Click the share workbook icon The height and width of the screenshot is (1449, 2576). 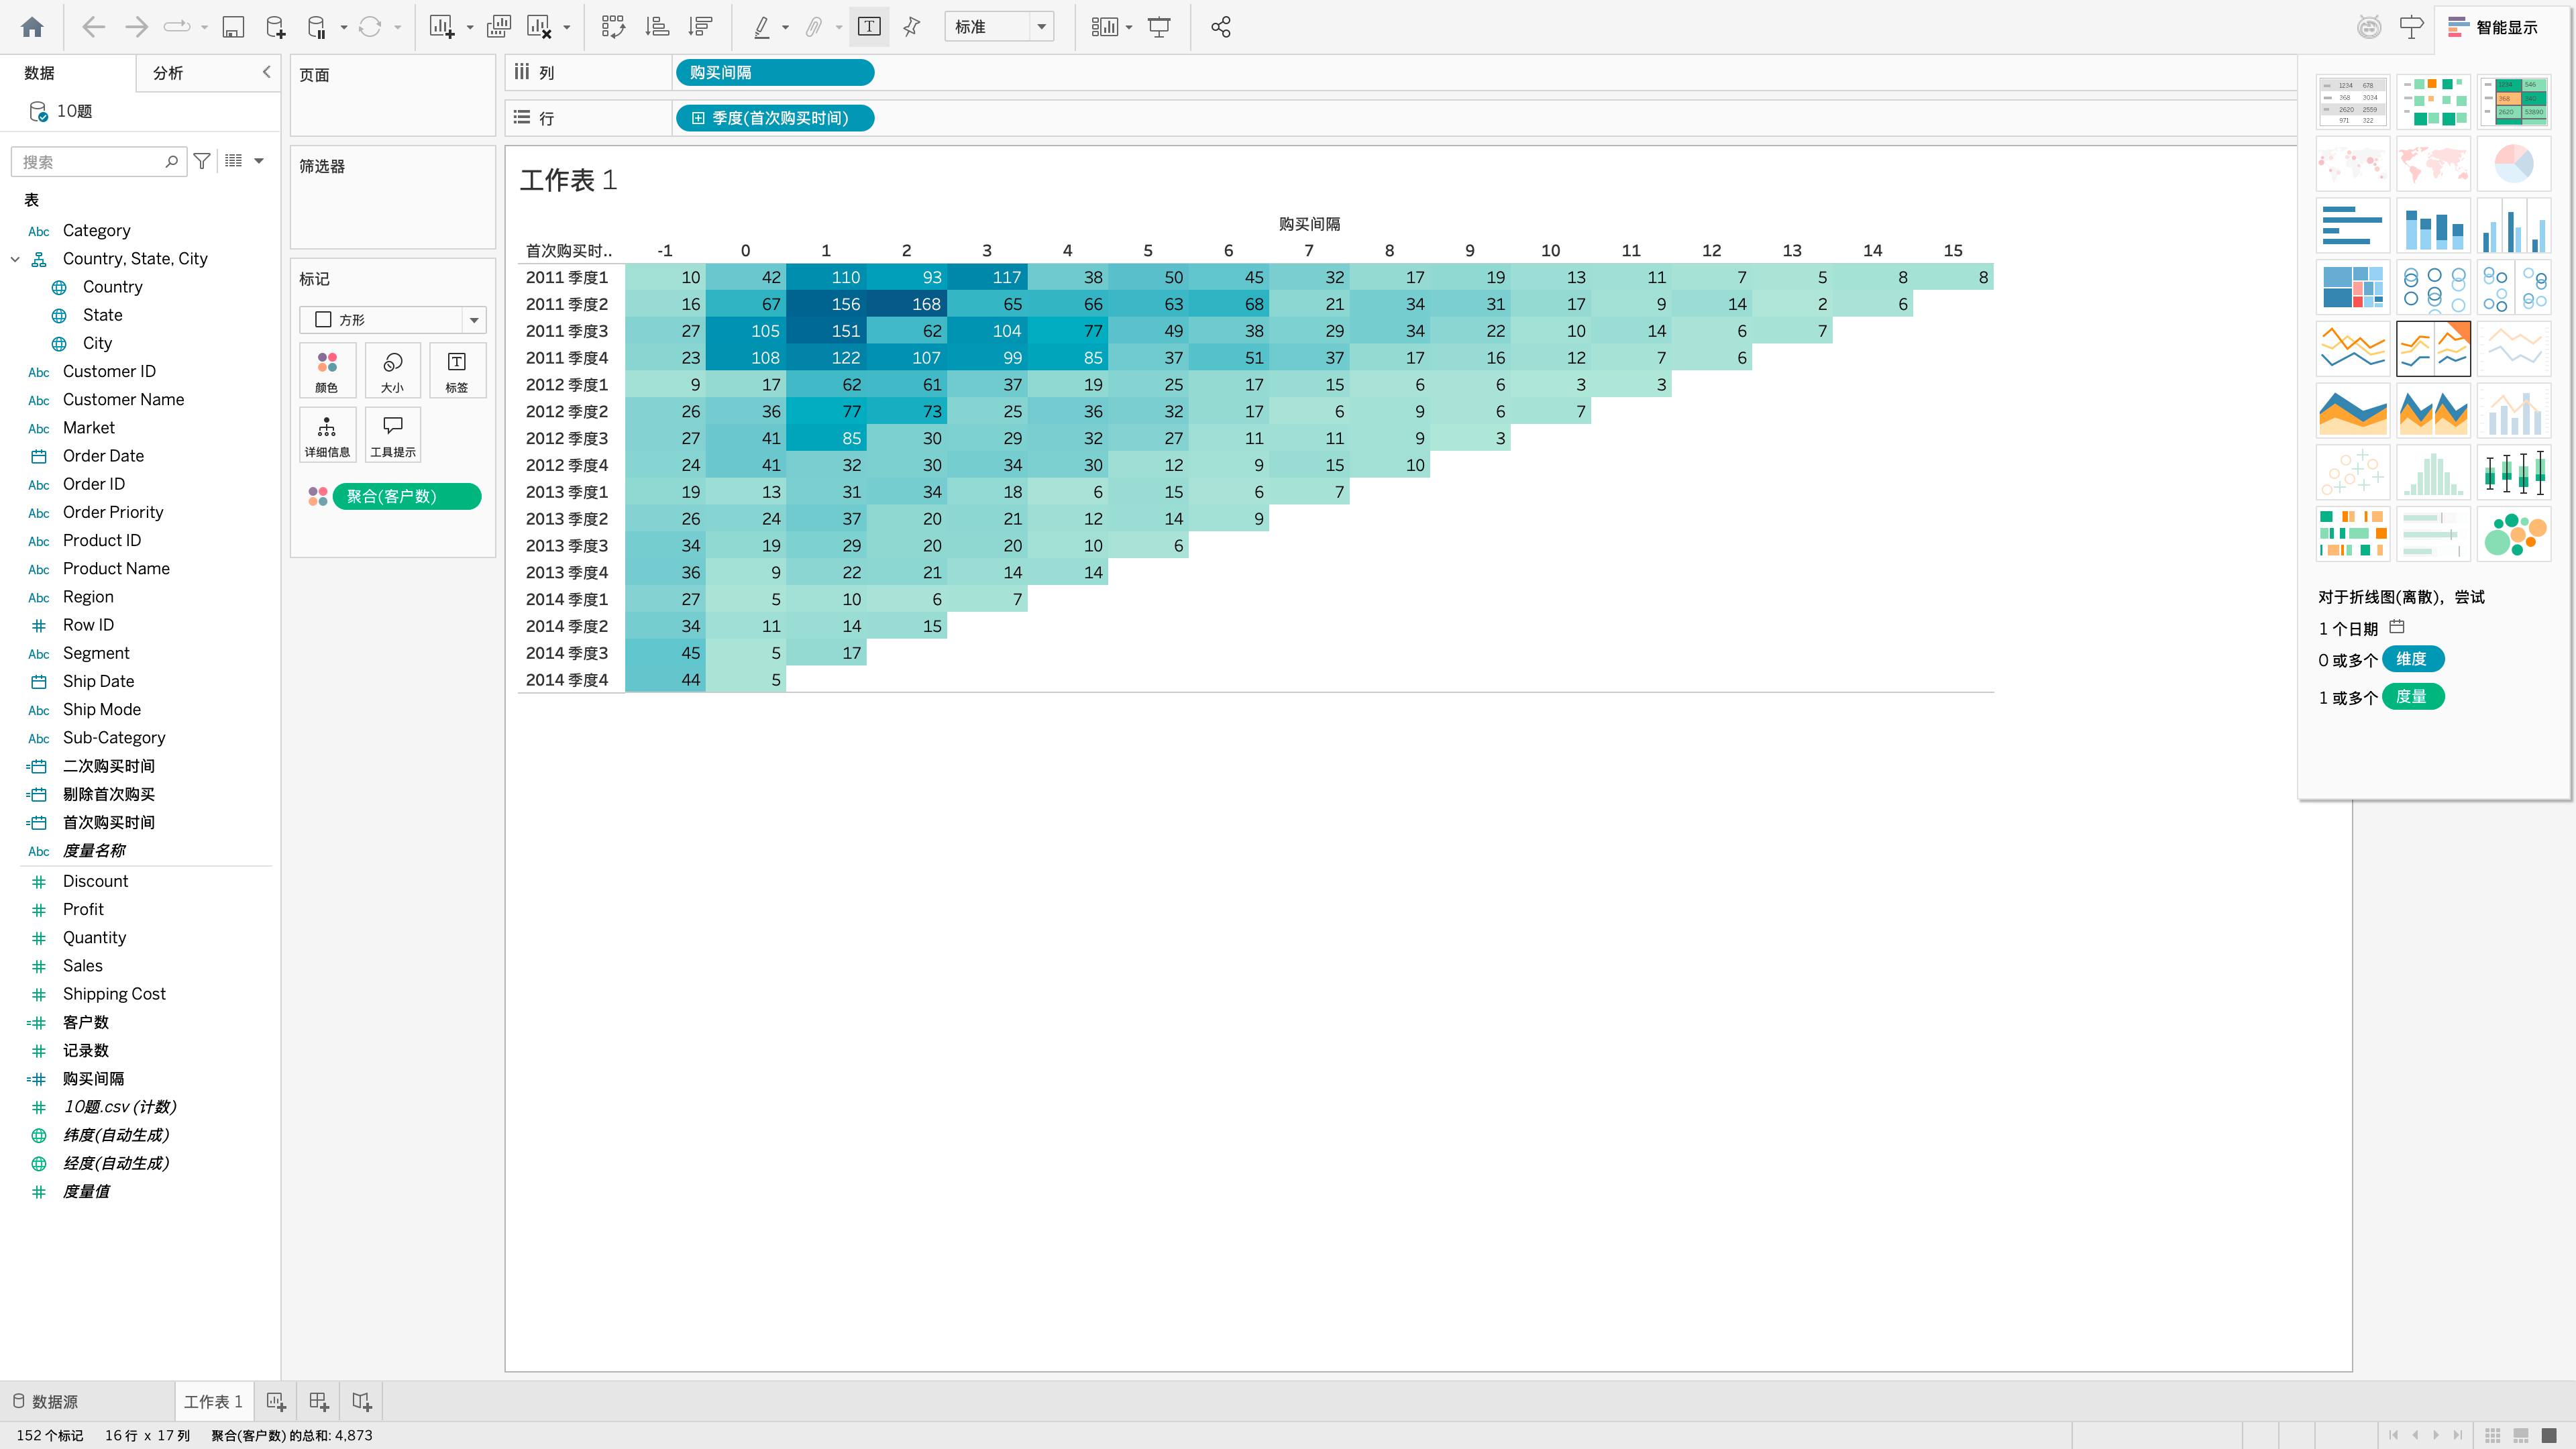[x=1220, y=27]
